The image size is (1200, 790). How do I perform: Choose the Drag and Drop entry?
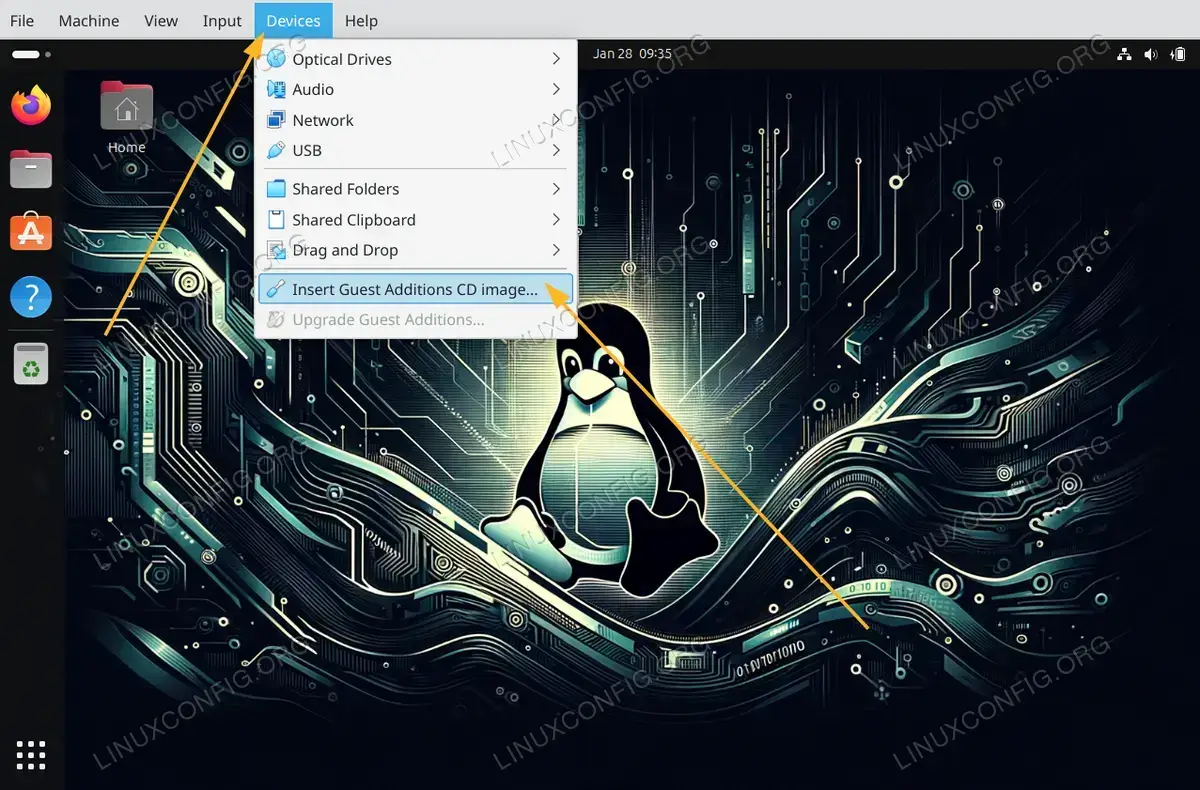coord(416,250)
